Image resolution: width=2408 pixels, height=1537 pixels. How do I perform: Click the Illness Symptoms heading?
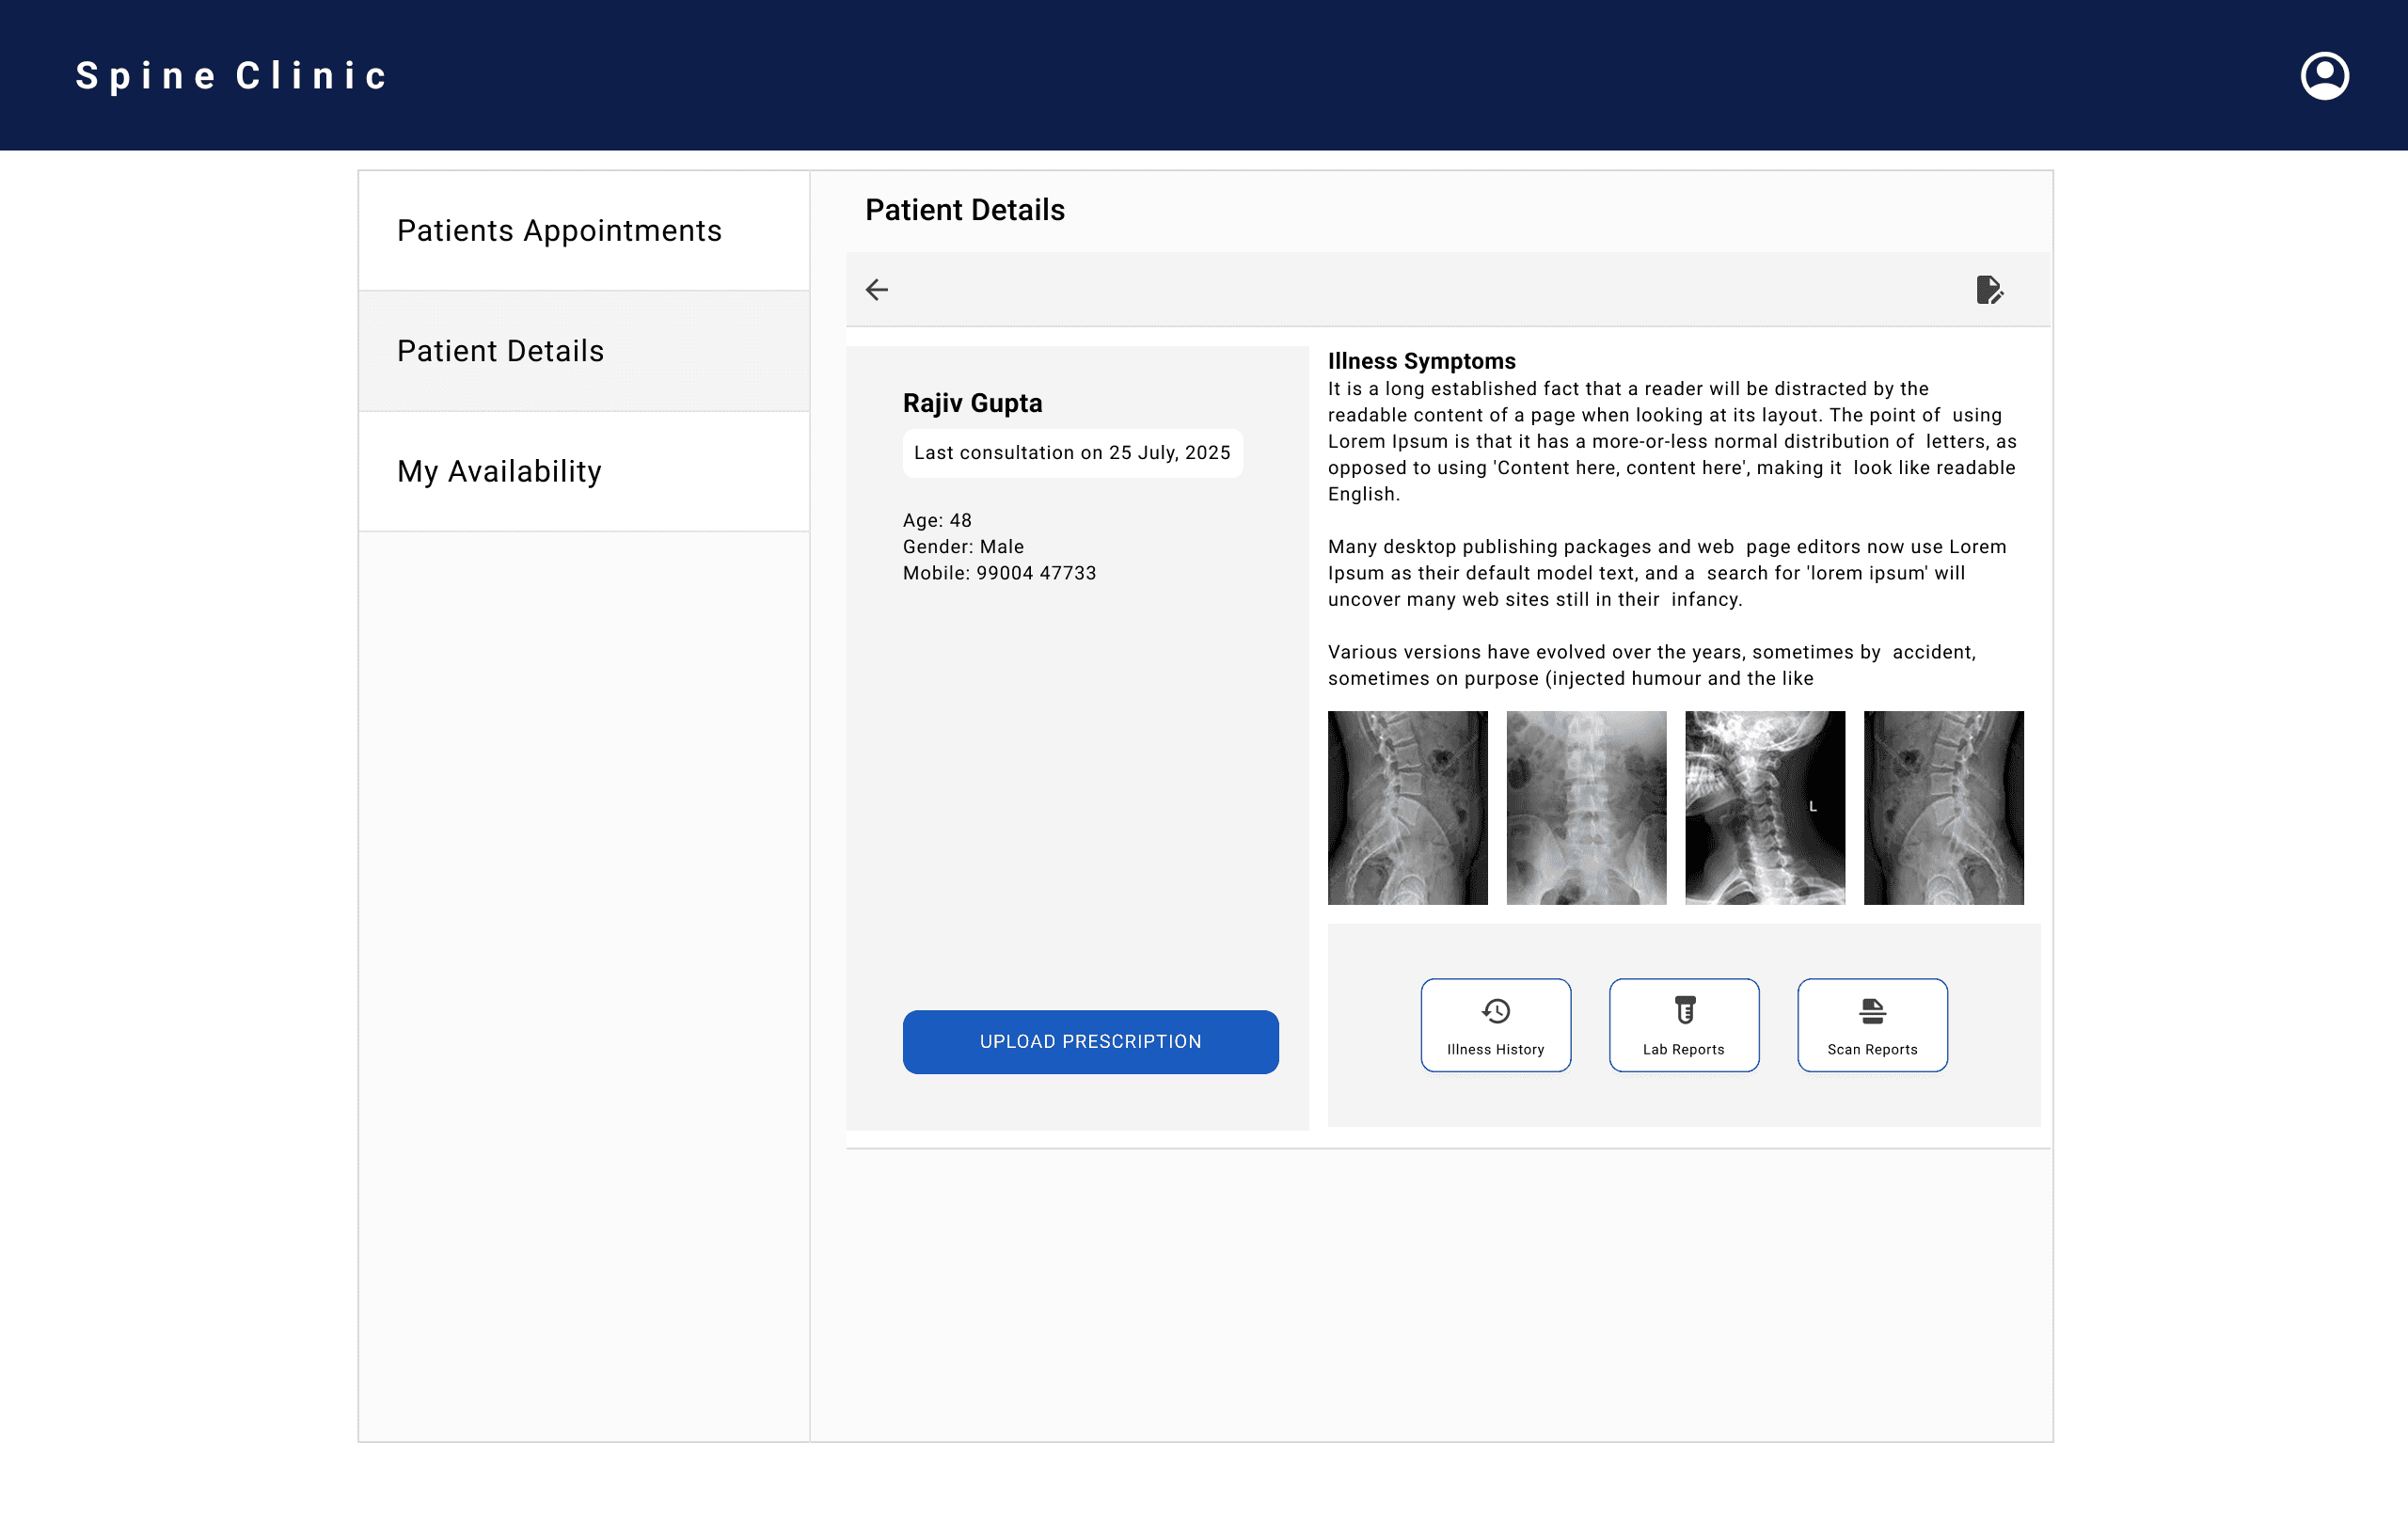[1421, 361]
